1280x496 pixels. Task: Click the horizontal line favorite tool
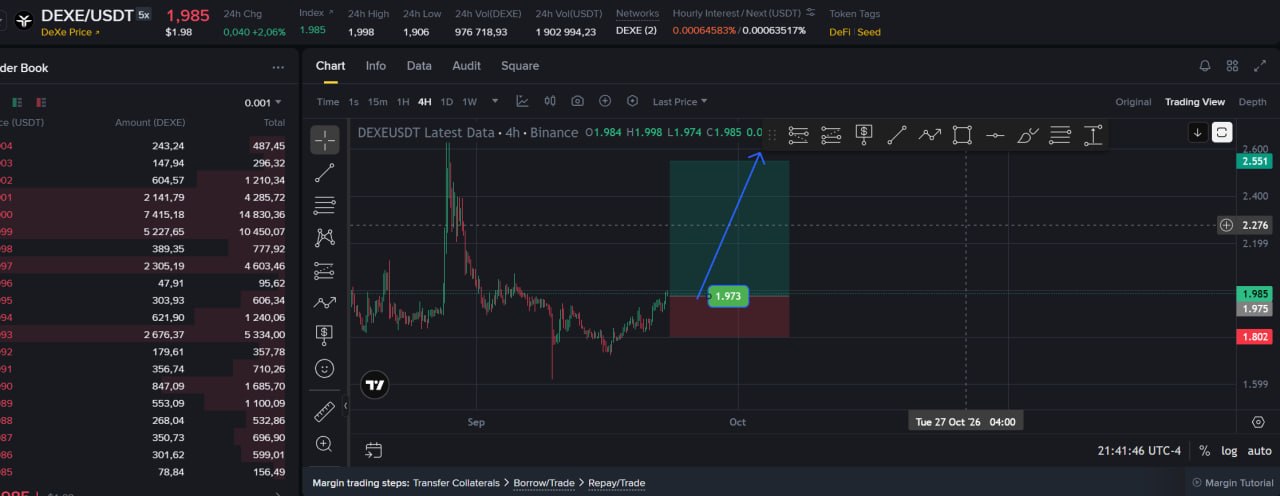(x=995, y=134)
